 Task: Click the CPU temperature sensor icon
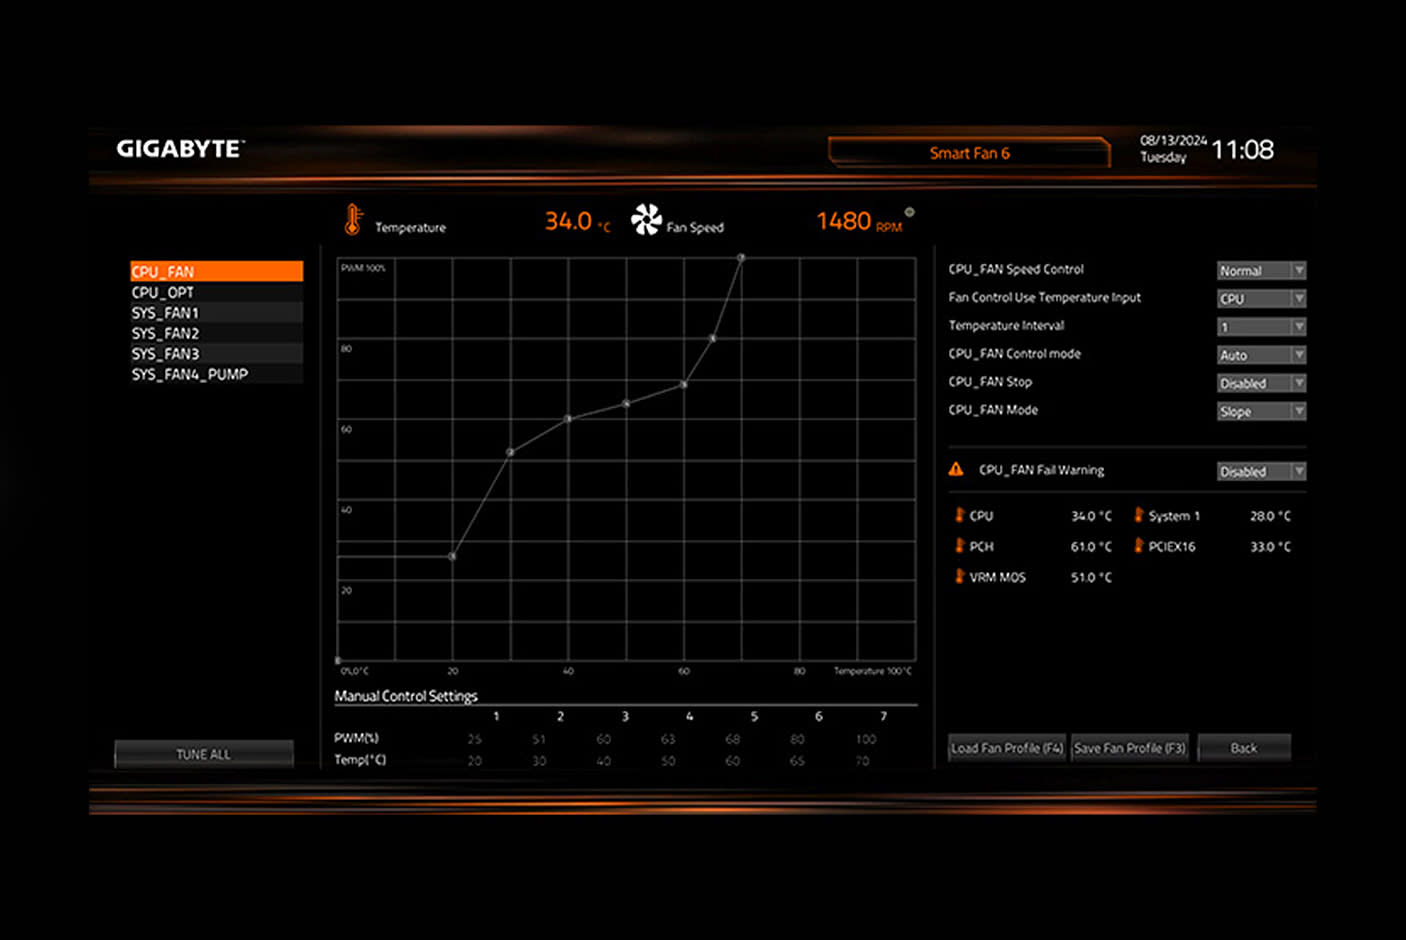click(x=958, y=515)
